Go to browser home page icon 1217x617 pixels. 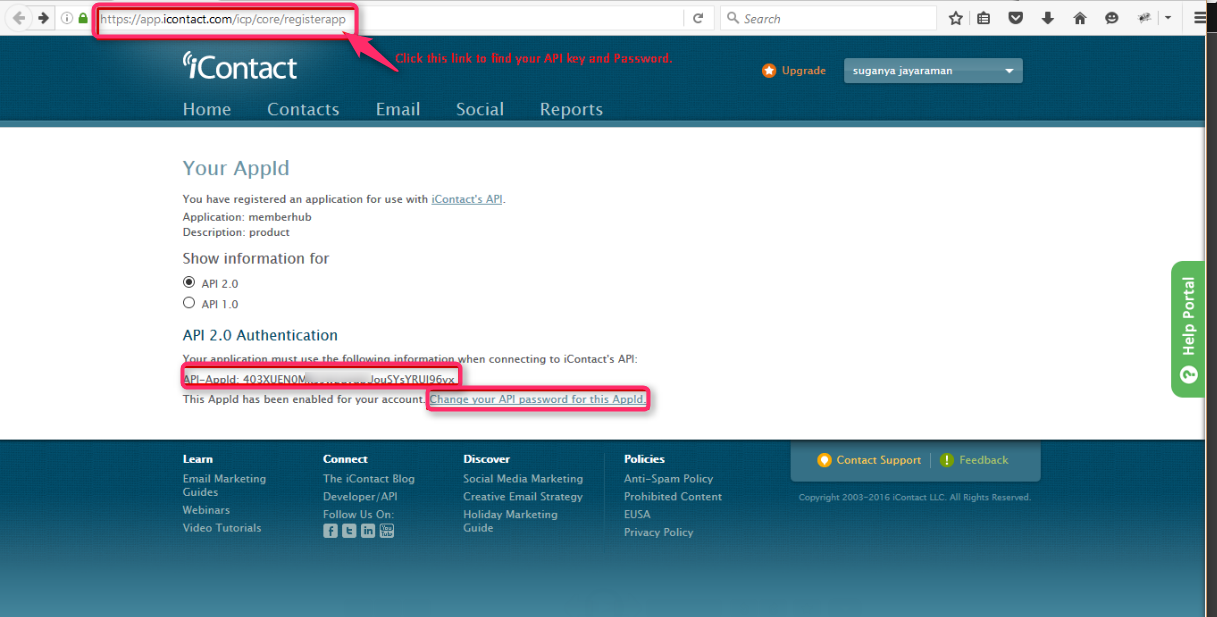[x=1079, y=18]
